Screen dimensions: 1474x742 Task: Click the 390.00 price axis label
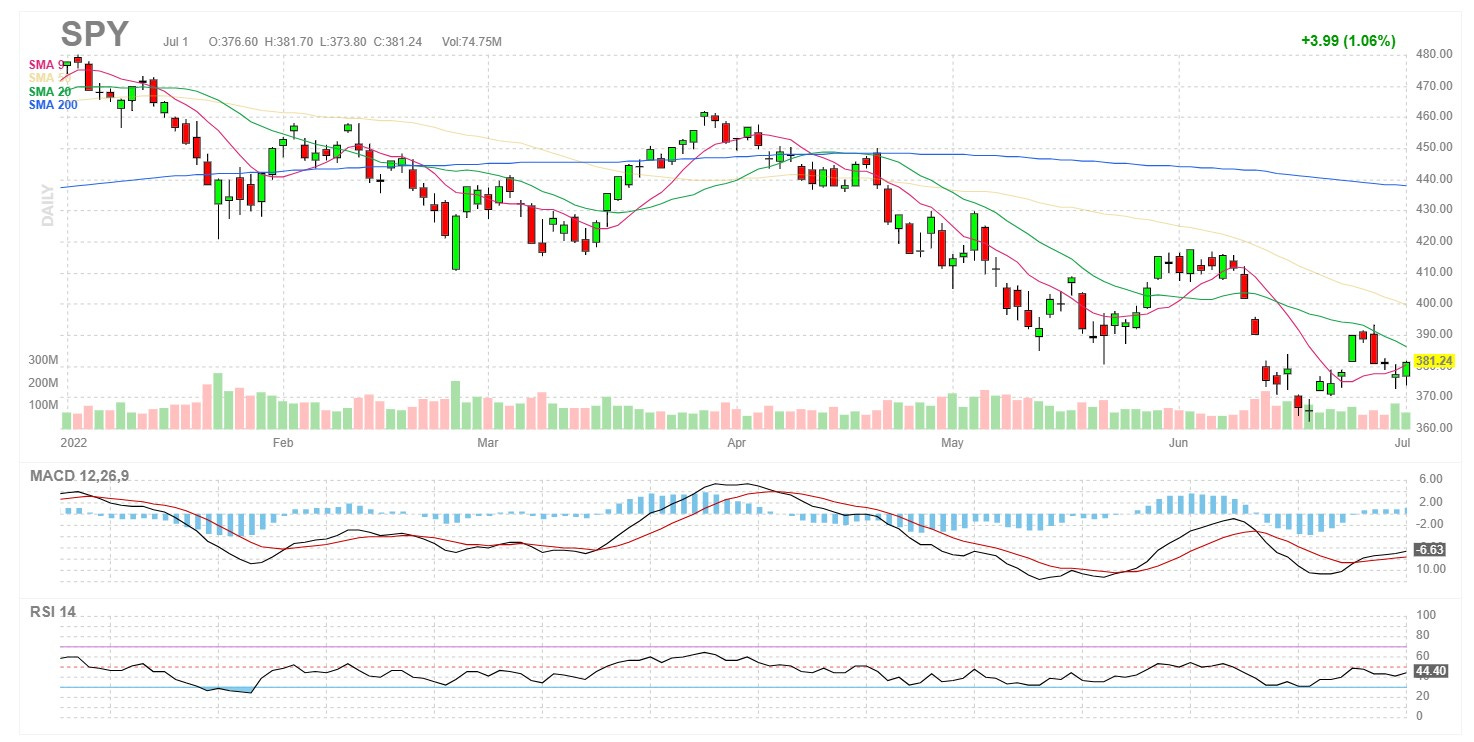(x=1435, y=334)
